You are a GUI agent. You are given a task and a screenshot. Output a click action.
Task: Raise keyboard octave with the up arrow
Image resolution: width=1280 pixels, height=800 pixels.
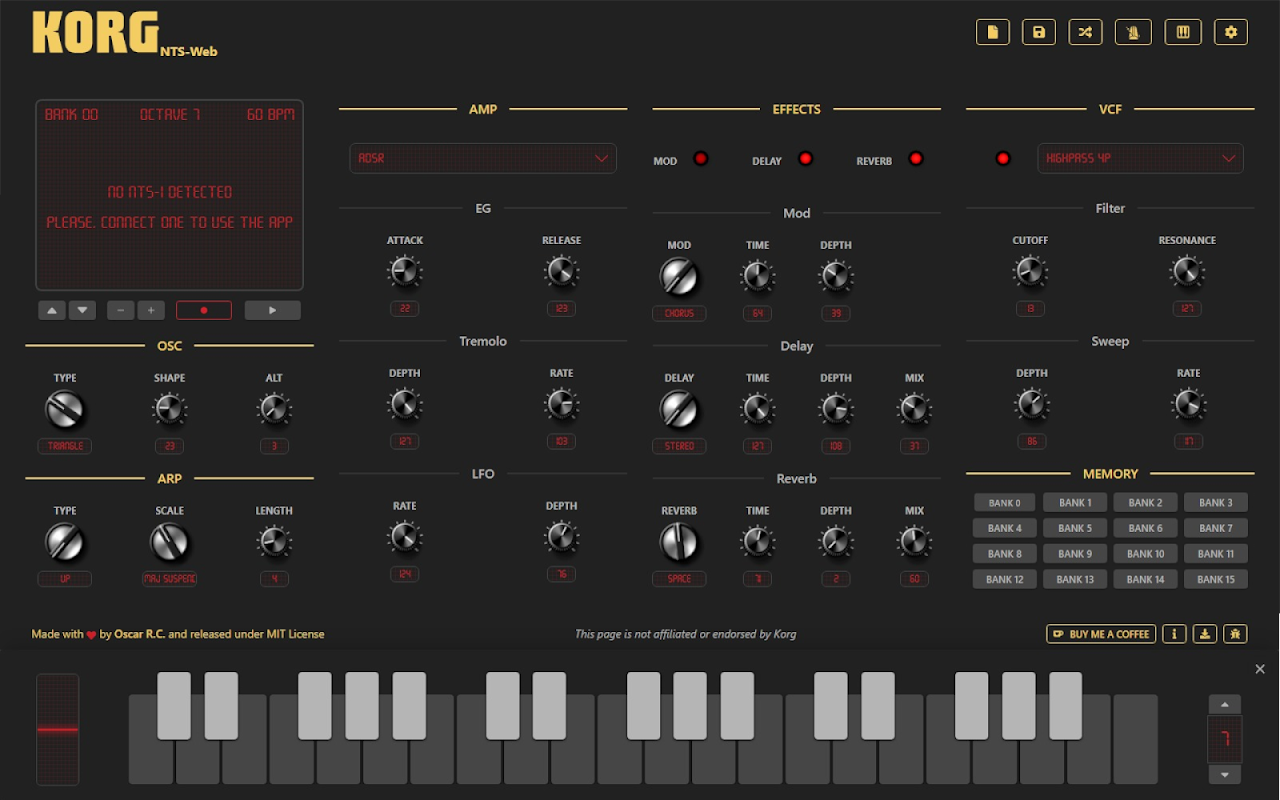tap(1225, 704)
